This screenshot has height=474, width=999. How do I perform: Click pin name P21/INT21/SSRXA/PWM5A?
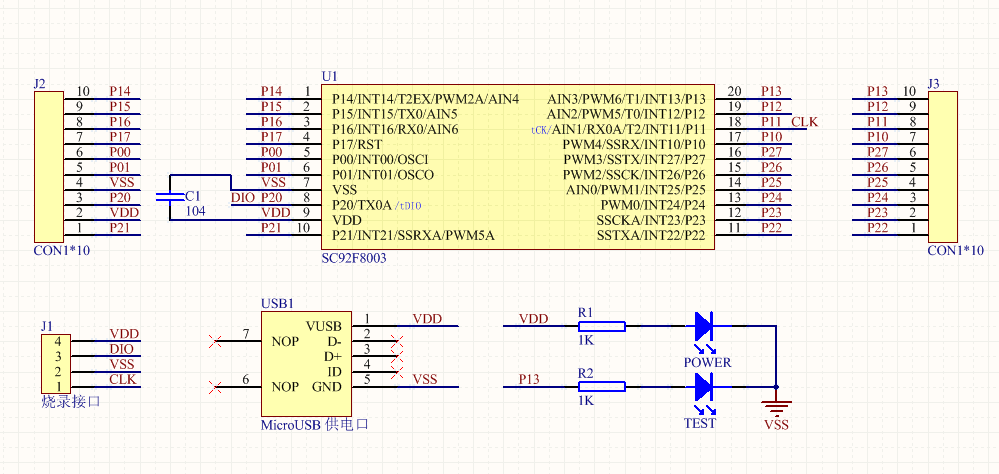(x=413, y=235)
